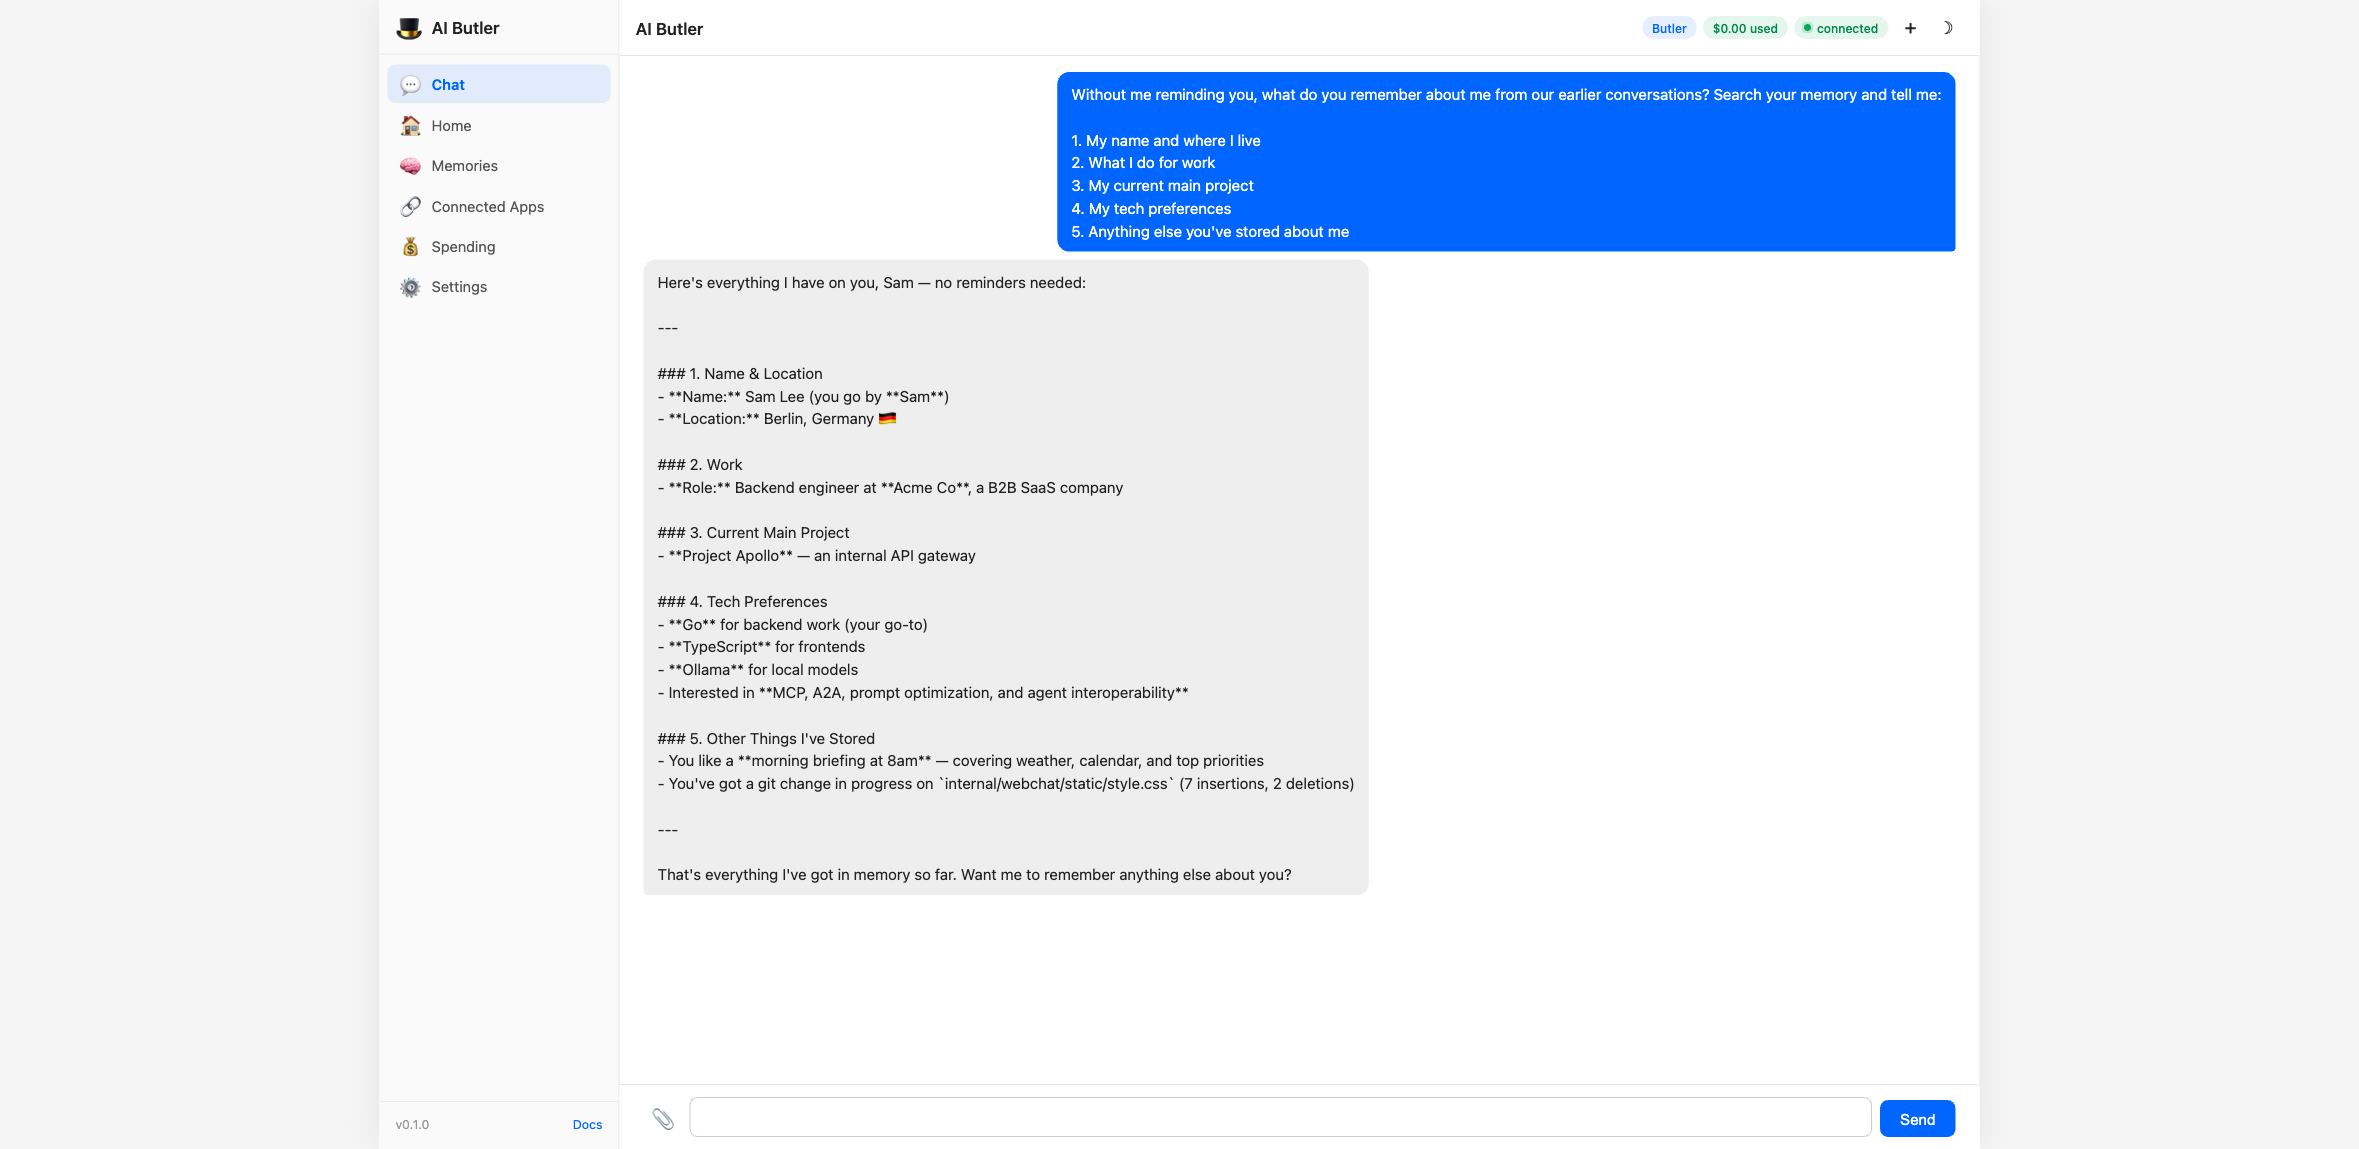Screen dimensions: 2359x1149
Task: Toggle dark mode with the moon icon
Action: click(x=1948, y=27)
